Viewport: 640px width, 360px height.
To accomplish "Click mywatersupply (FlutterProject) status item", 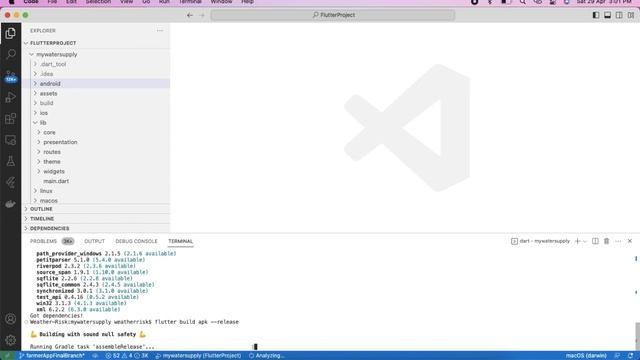I will 198,356.
